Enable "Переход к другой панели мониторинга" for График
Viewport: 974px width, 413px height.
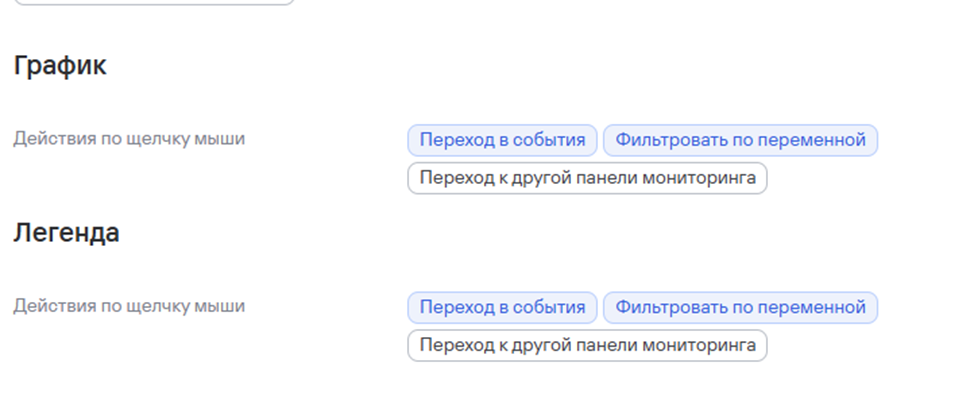pos(587,178)
